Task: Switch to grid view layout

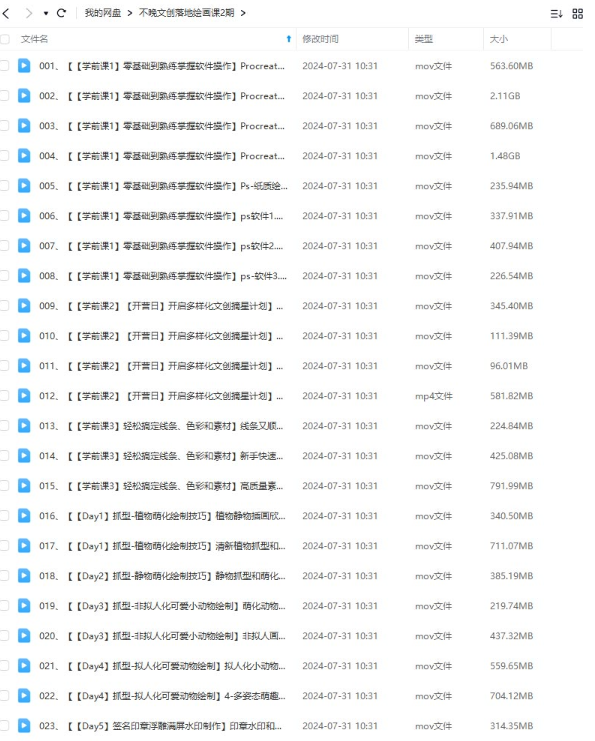Action: (x=578, y=14)
